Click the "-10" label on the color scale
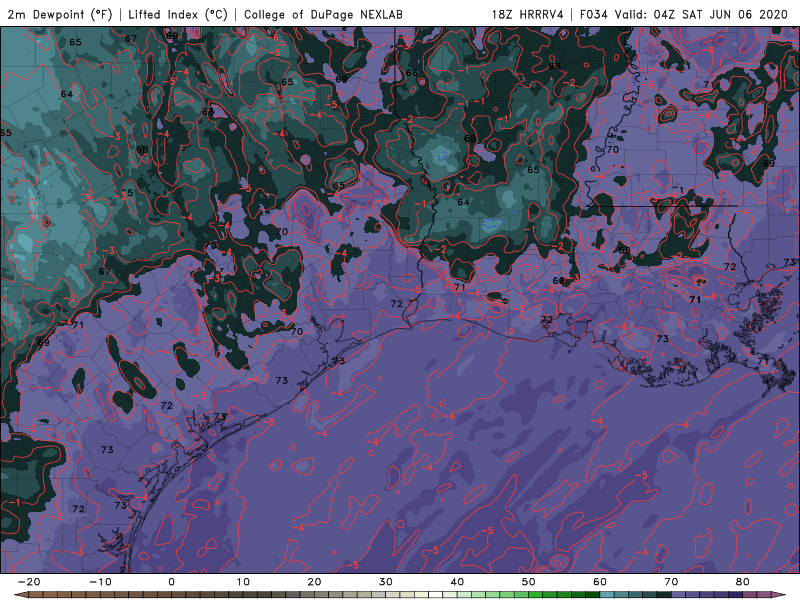The image size is (800, 600). [100, 582]
